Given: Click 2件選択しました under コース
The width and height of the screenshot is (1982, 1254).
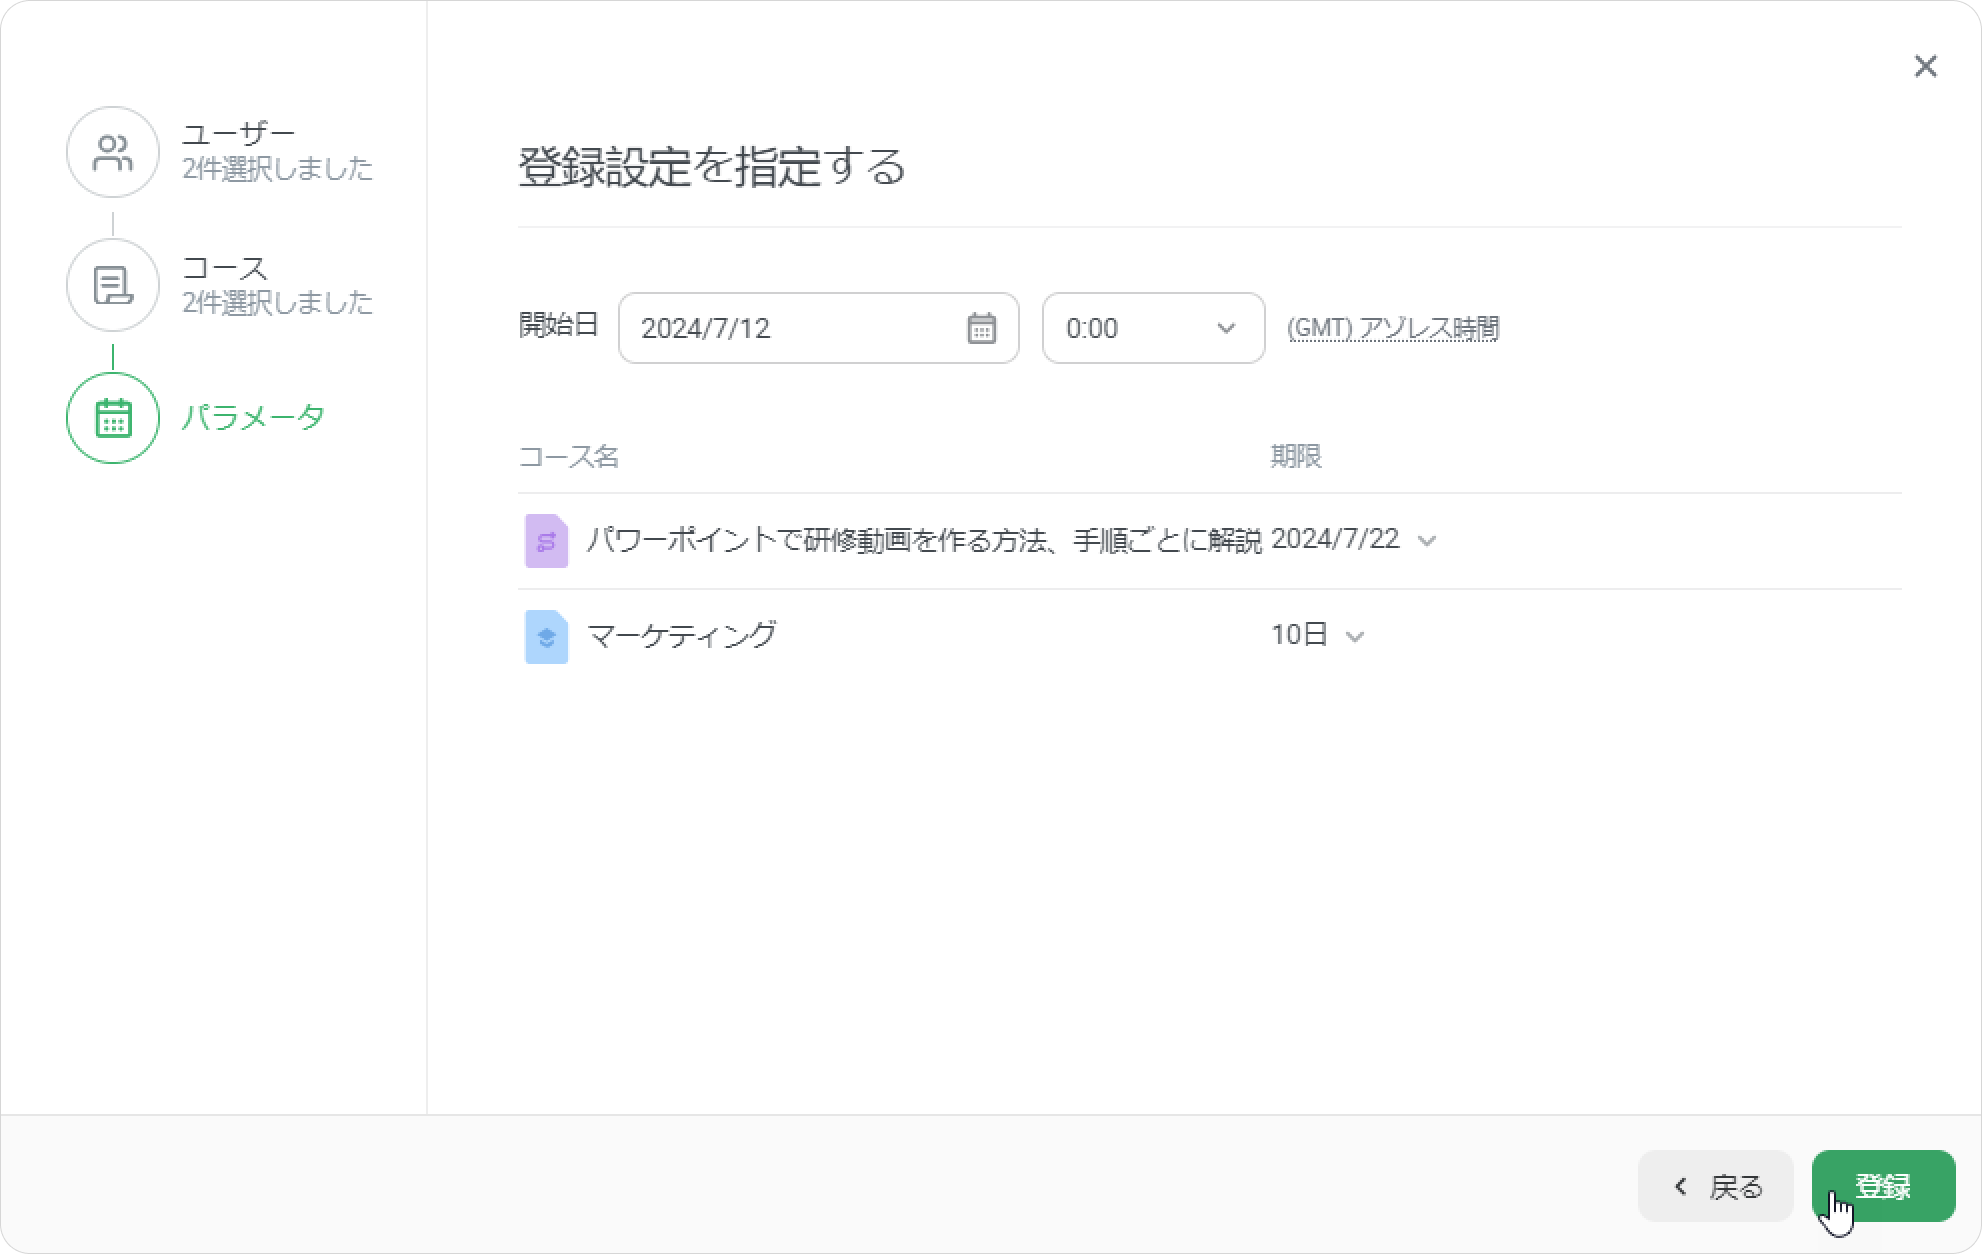Looking at the screenshot, I should point(277,302).
